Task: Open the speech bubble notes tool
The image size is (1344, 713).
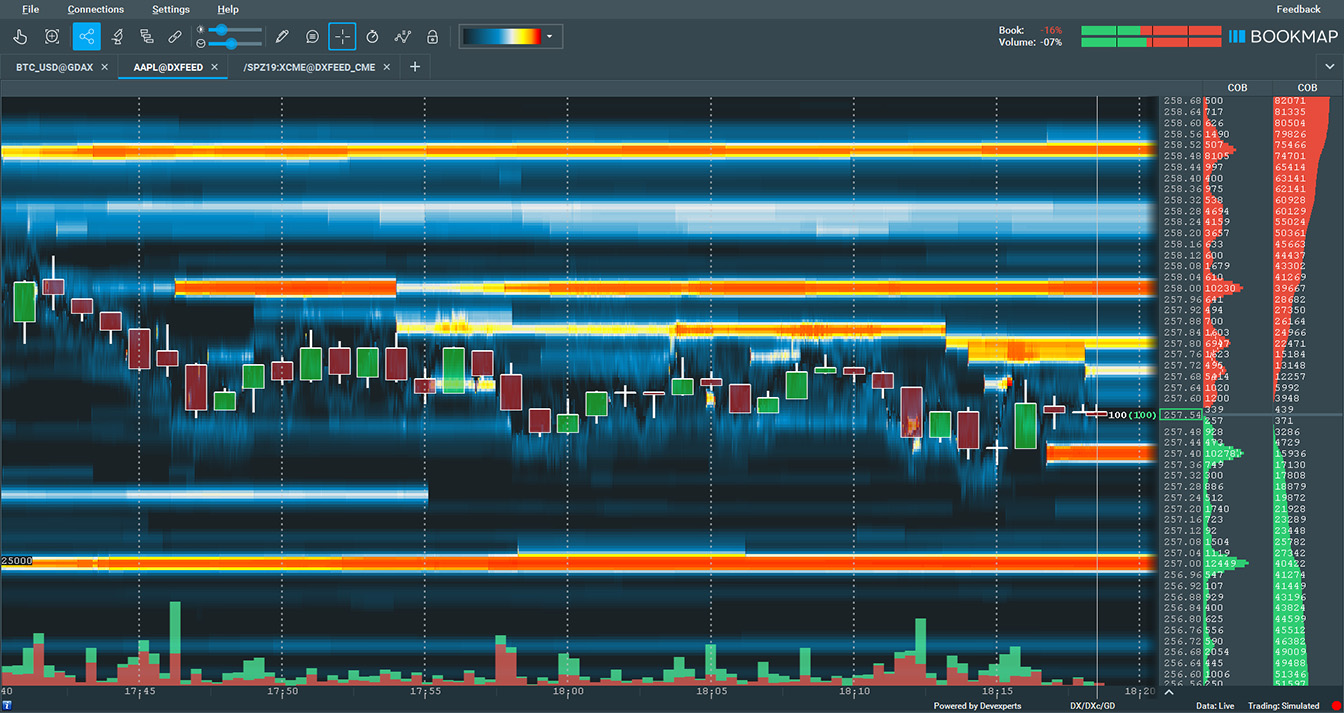Action: pyautogui.click(x=312, y=37)
